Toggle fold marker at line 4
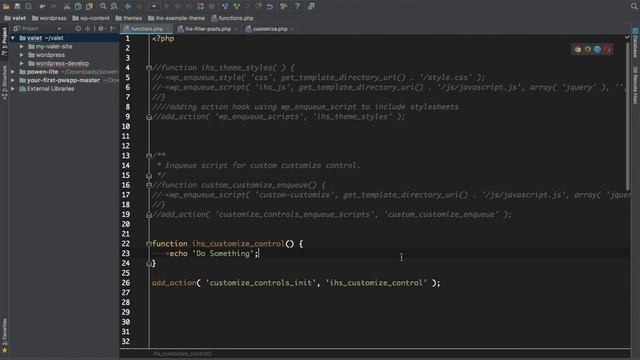The width and height of the screenshot is (640, 360). pos(149,68)
